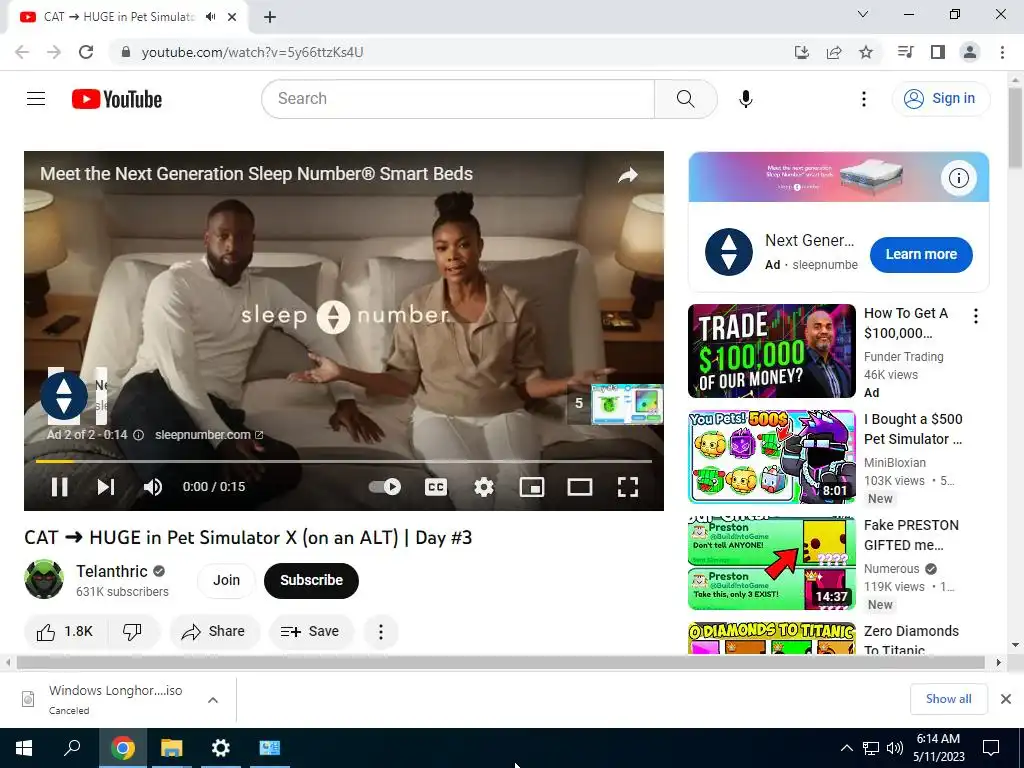Start voice search with microphone icon
Screen dimensions: 1024x768
coord(746,99)
